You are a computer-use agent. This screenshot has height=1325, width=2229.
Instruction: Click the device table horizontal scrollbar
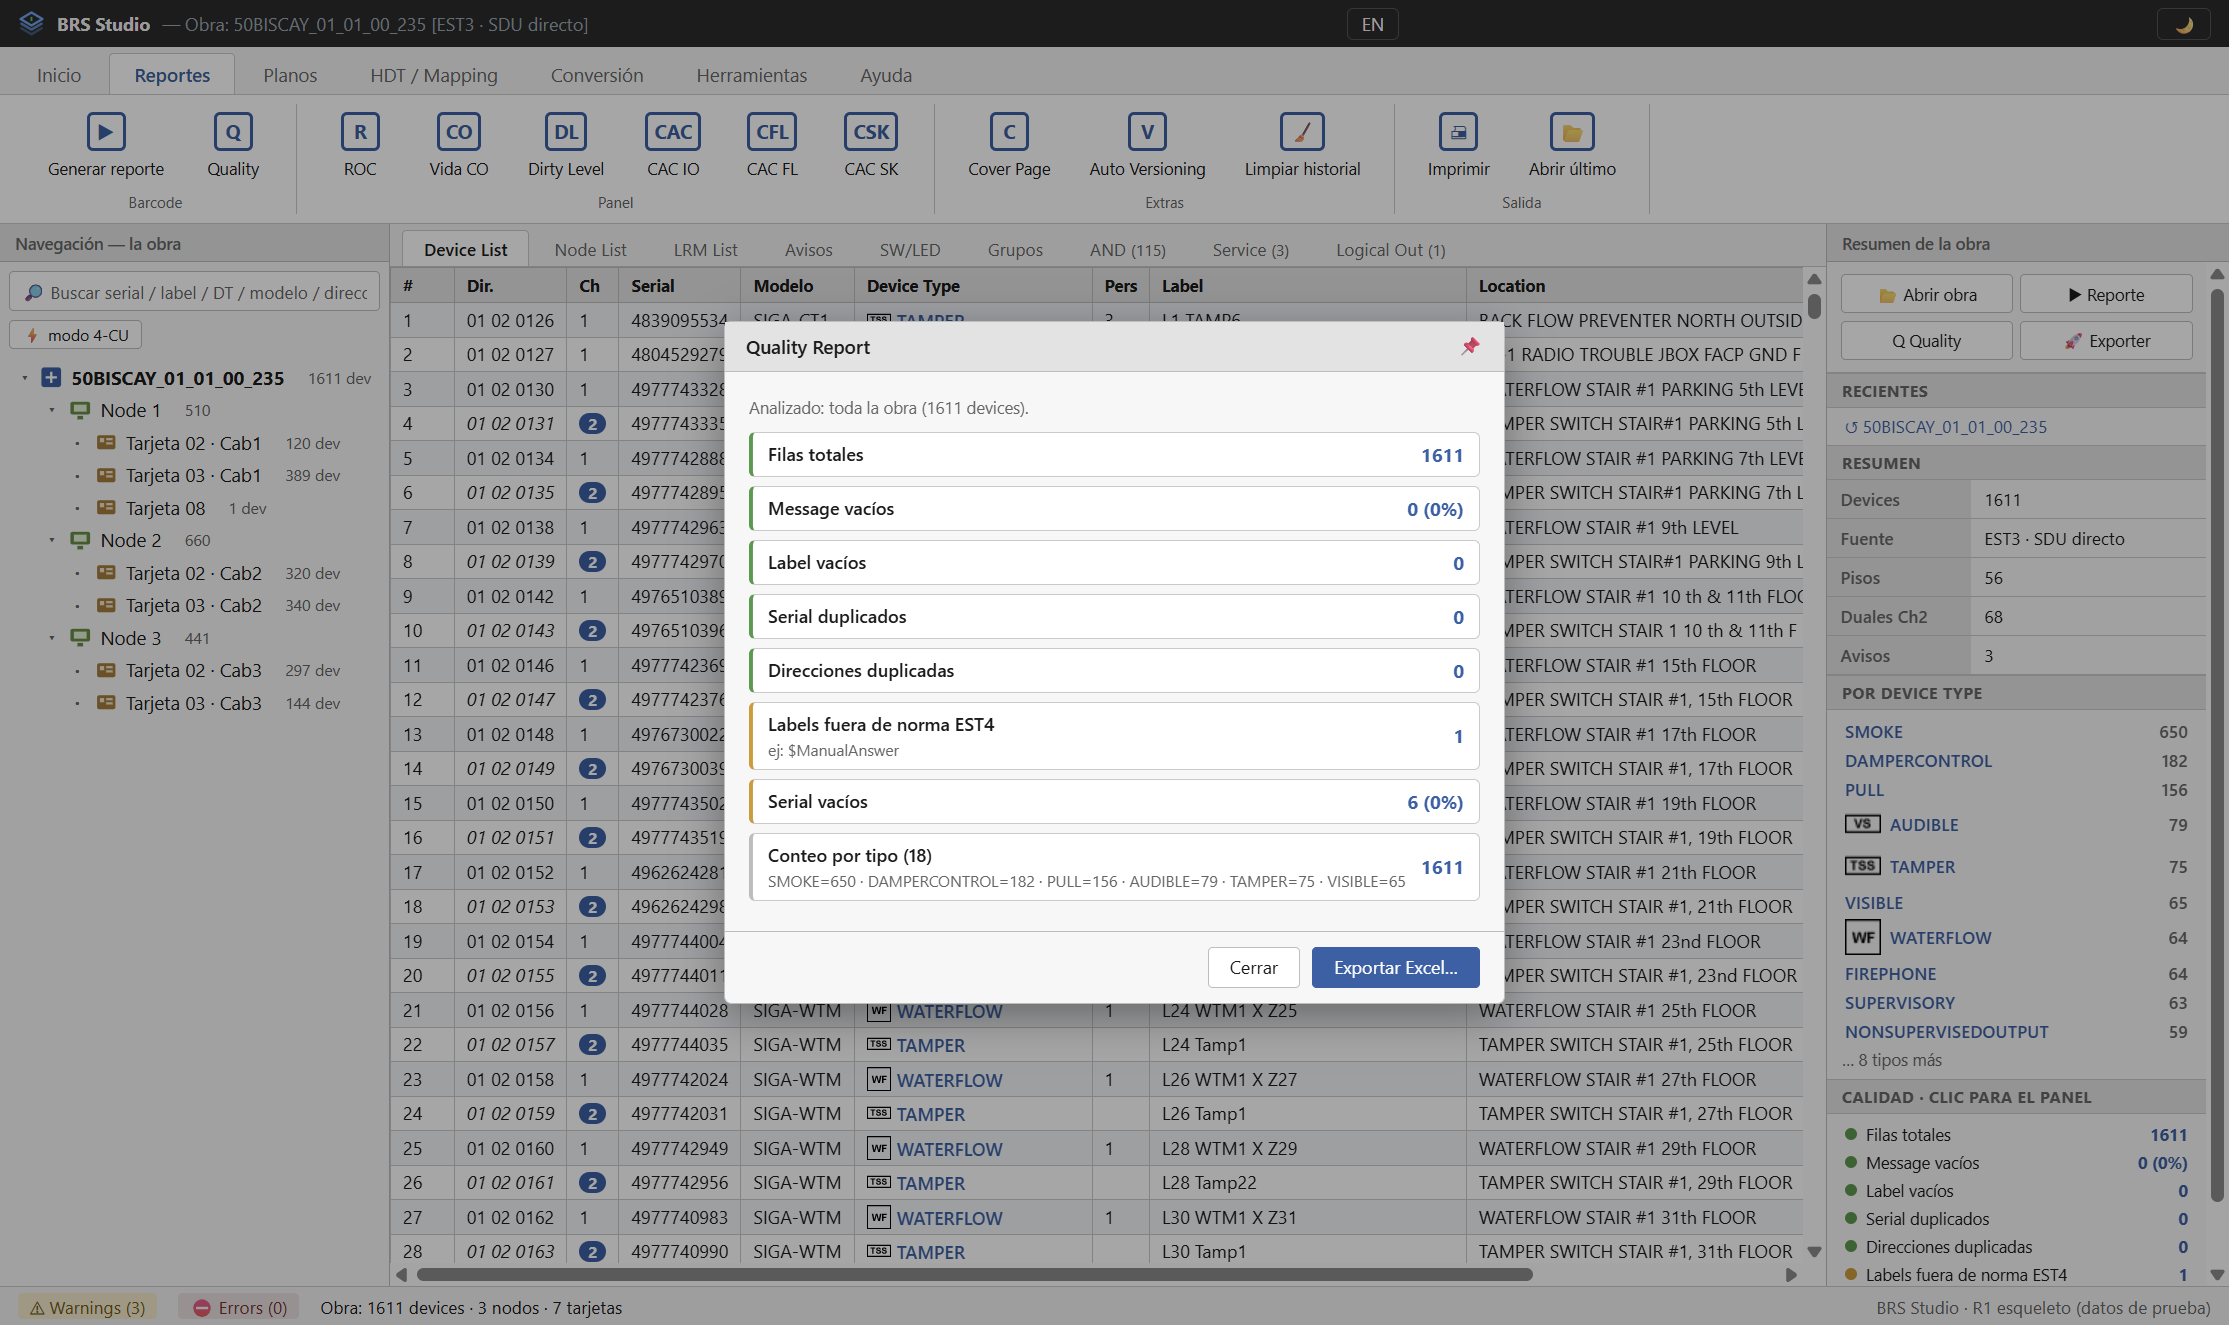point(974,1274)
